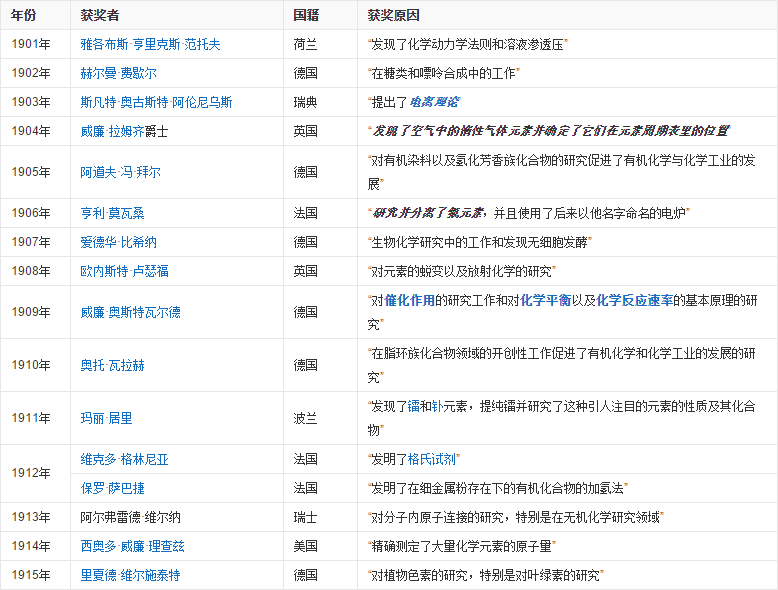Follow the 电离理论 link
This screenshot has height=590, width=778.
coord(433,102)
